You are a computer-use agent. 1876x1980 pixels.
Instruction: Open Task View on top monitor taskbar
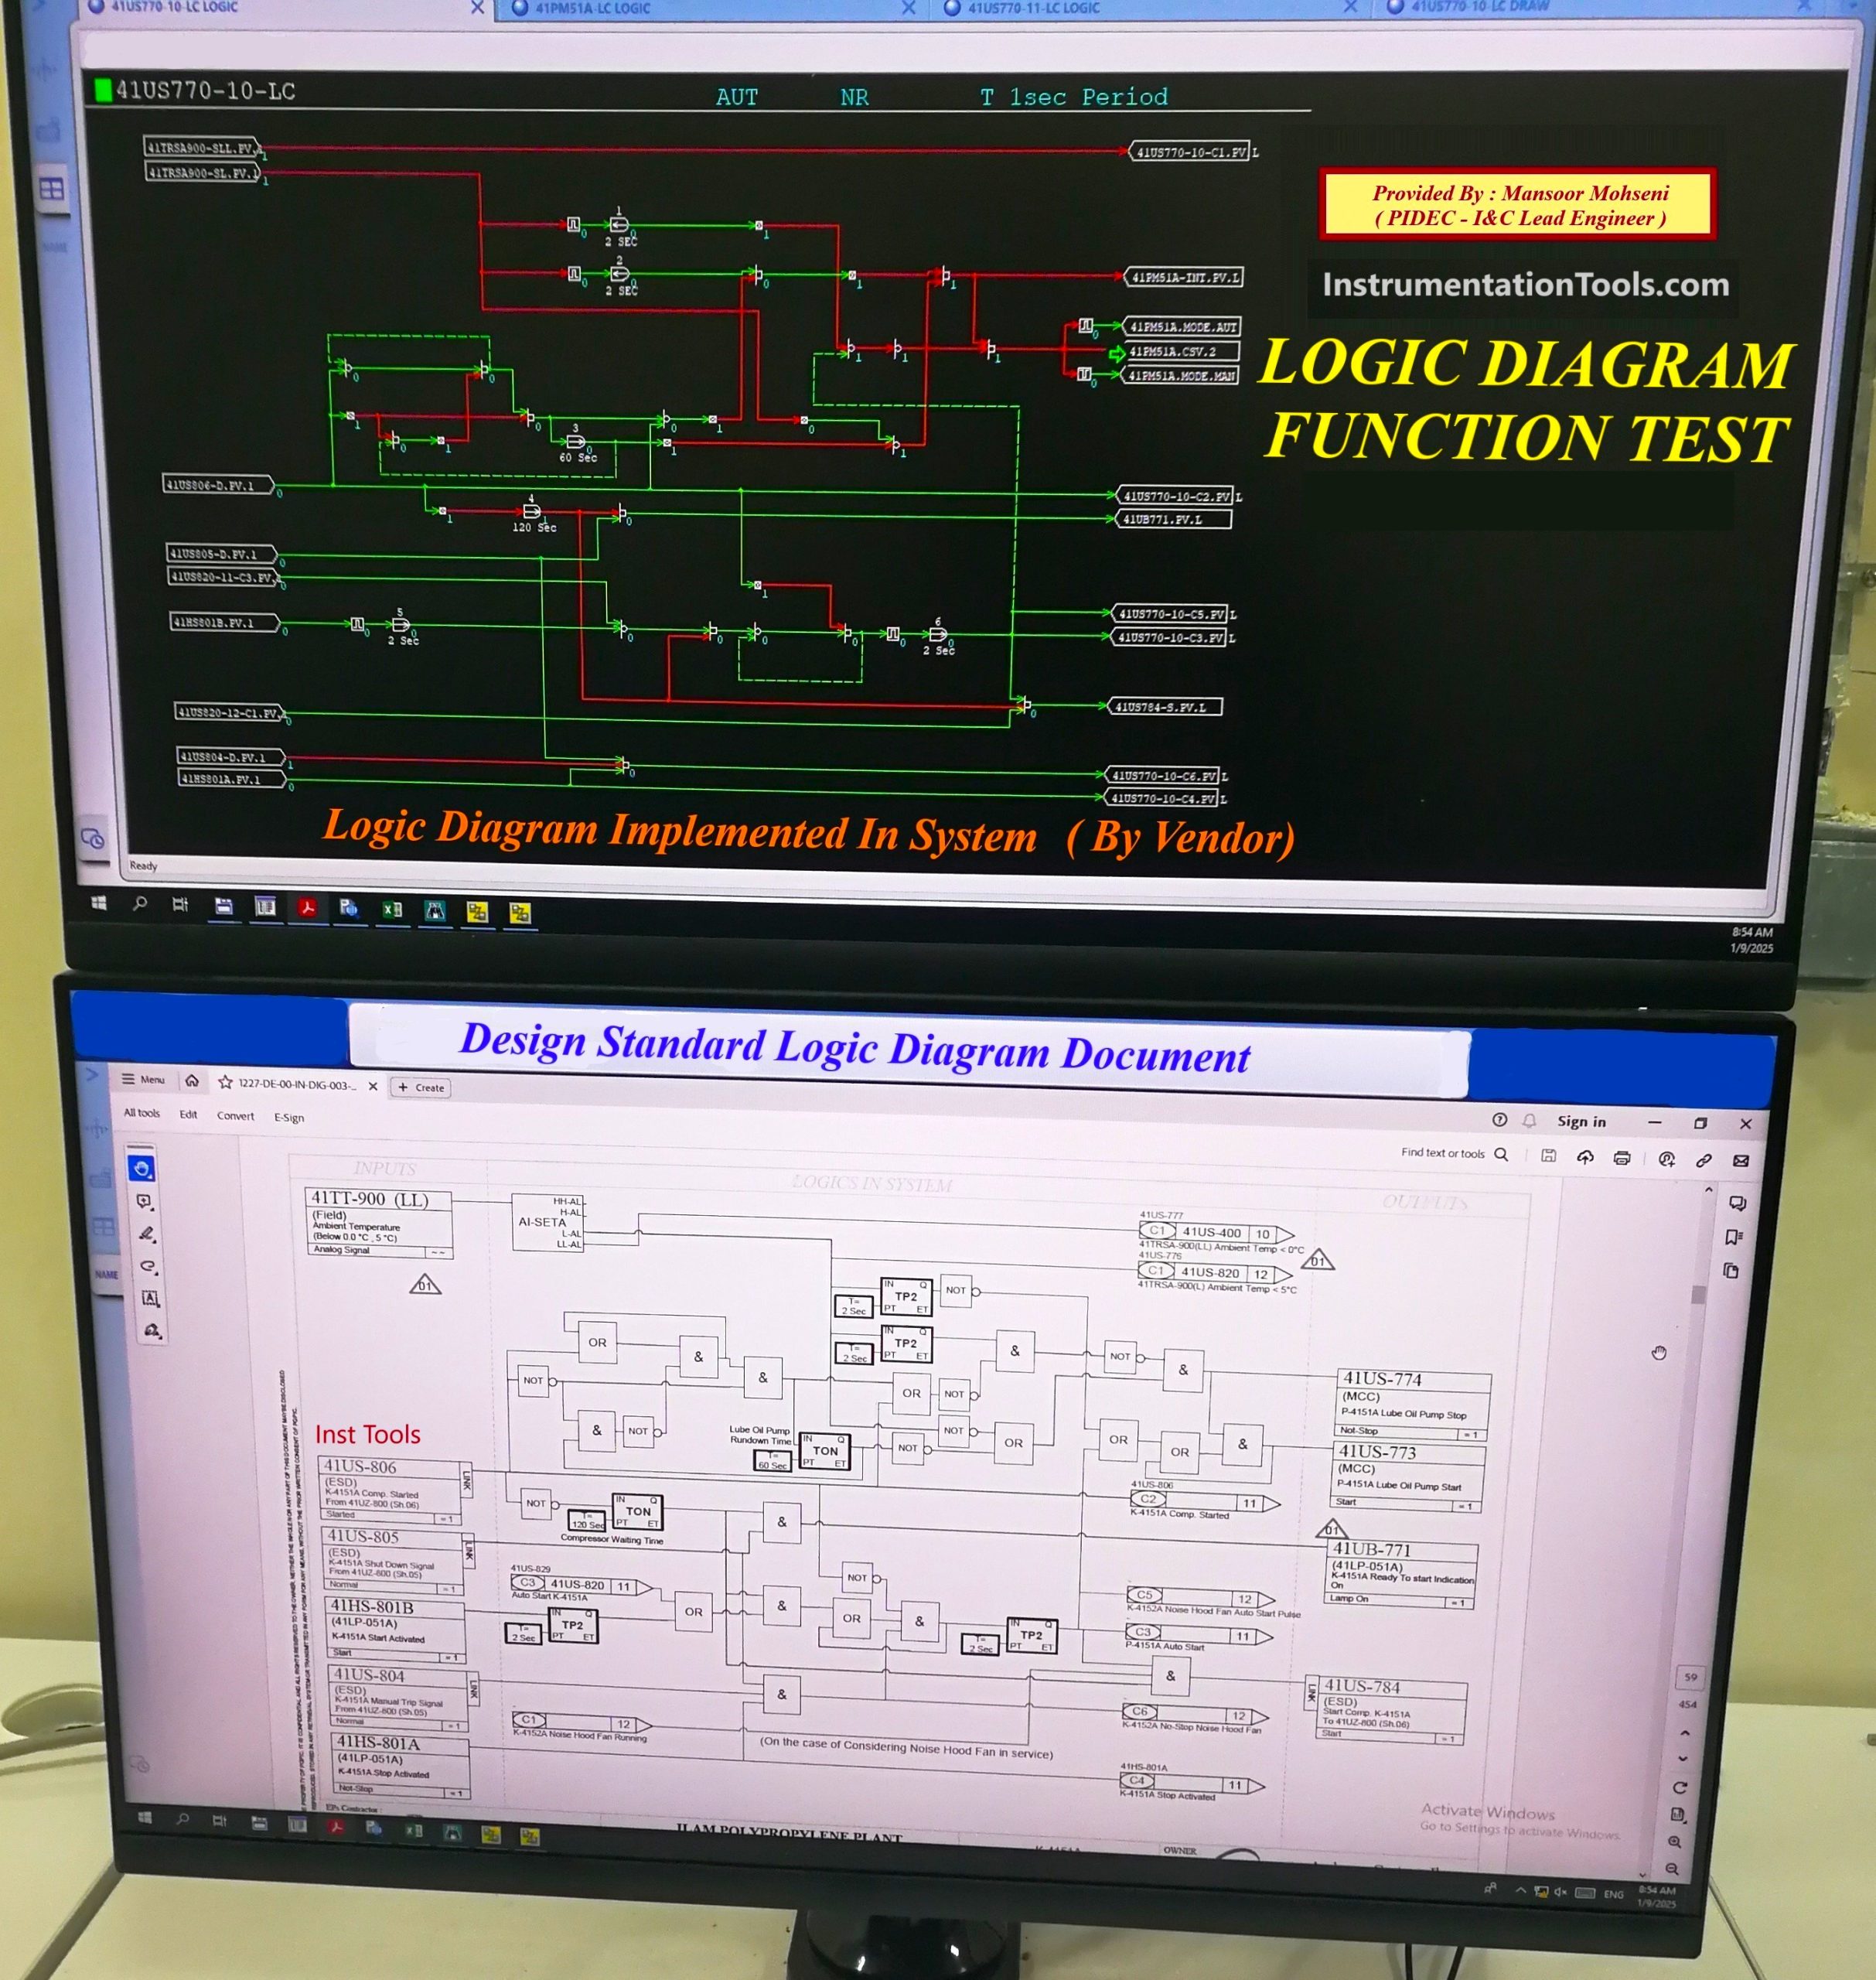point(180,905)
